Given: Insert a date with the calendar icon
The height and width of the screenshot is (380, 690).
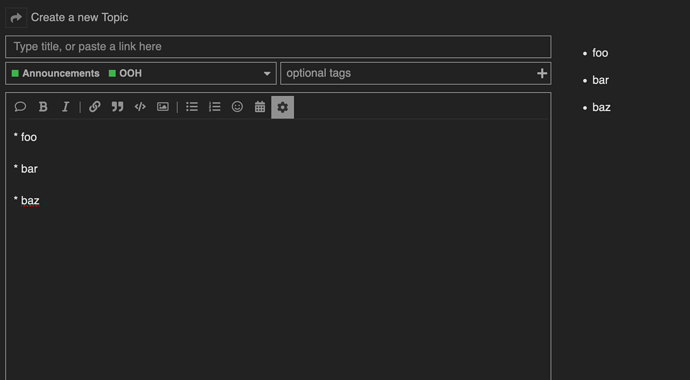Looking at the screenshot, I should click(260, 107).
